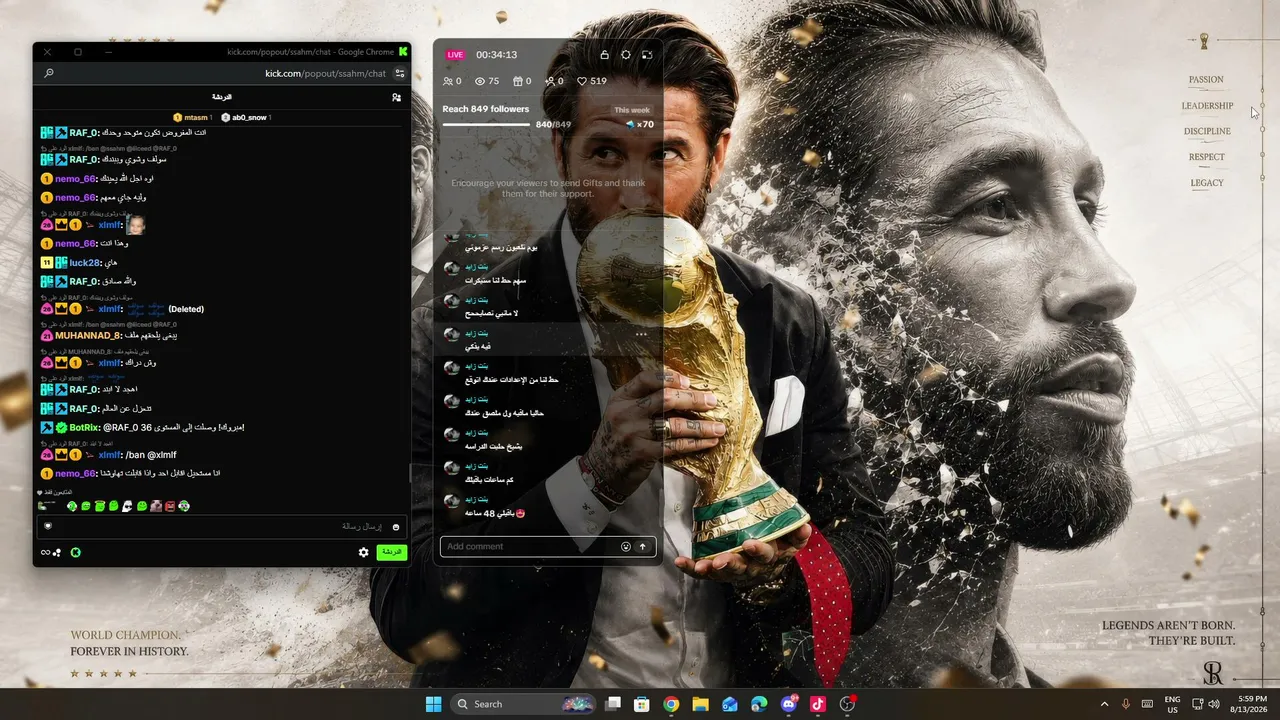The height and width of the screenshot is (720, 1280).
Task: Click the volume icon in system tray
Action: point(1214,704)
